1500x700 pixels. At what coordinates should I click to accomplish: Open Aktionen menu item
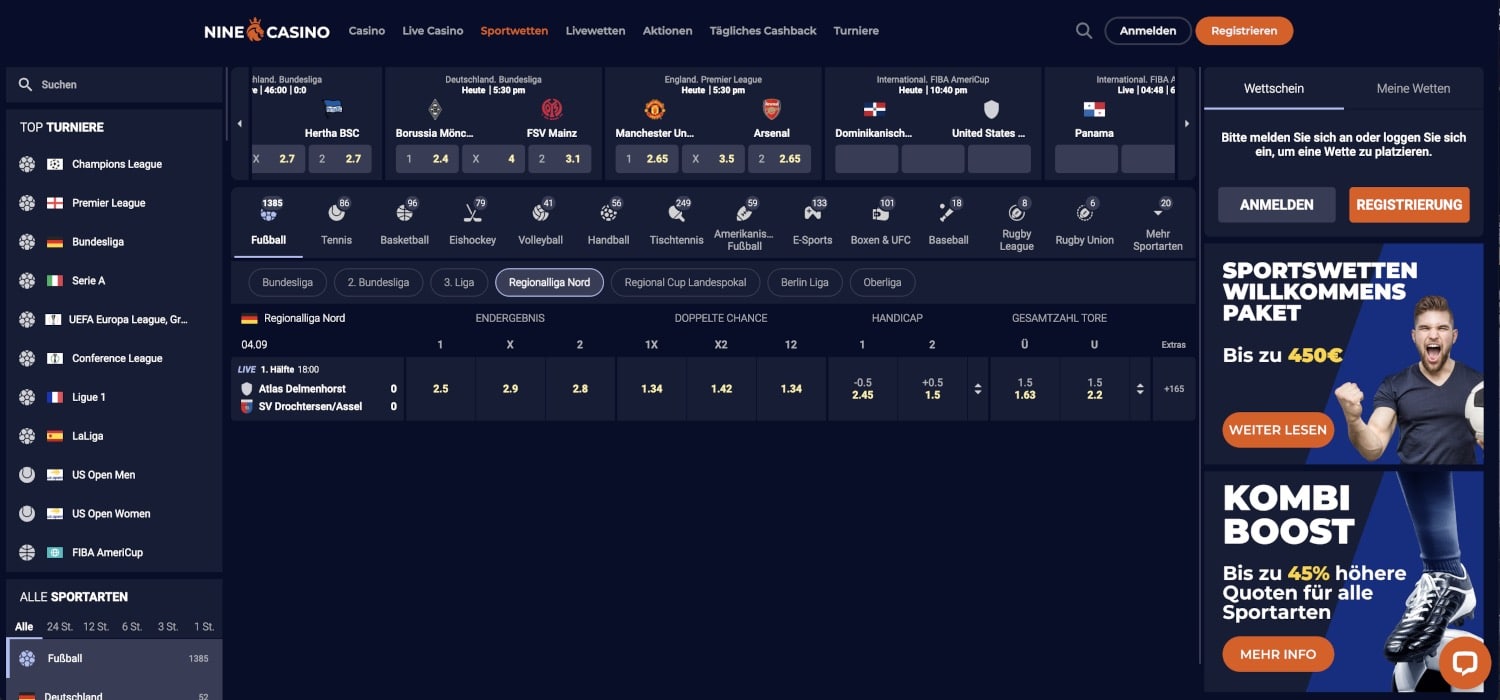(x=668, y=31)
